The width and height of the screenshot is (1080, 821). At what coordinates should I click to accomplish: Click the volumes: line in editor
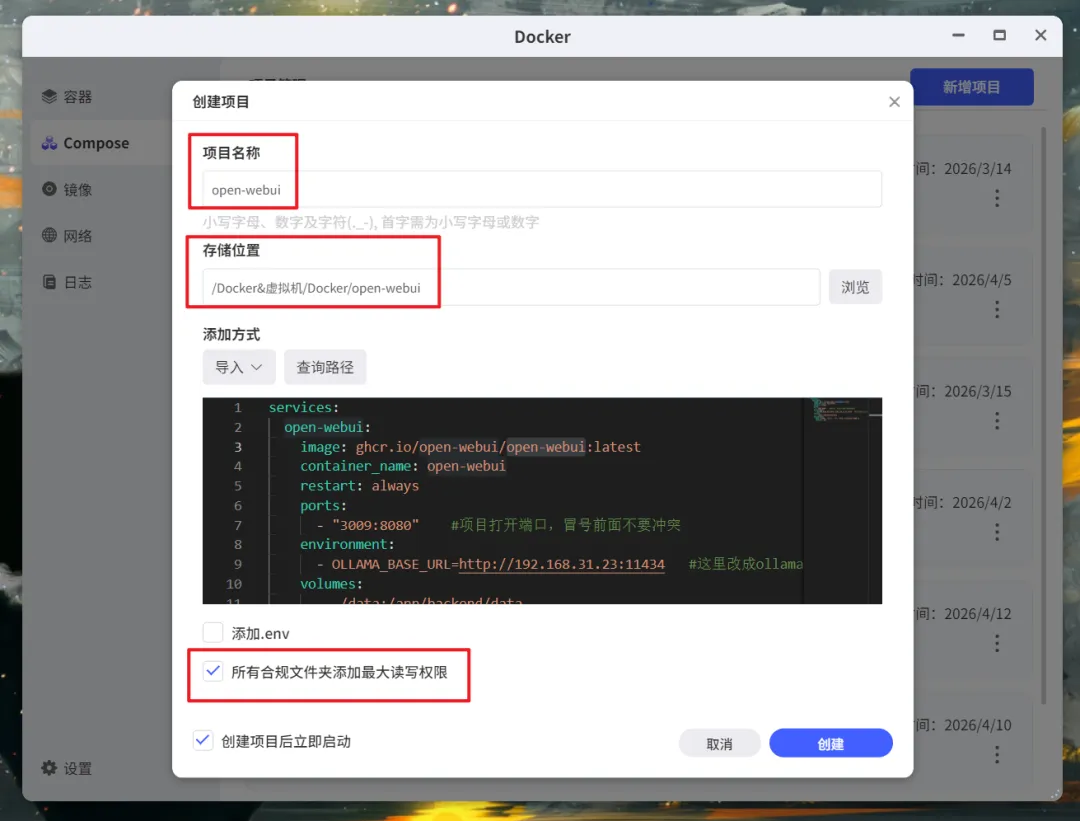[x=331, y=583]
